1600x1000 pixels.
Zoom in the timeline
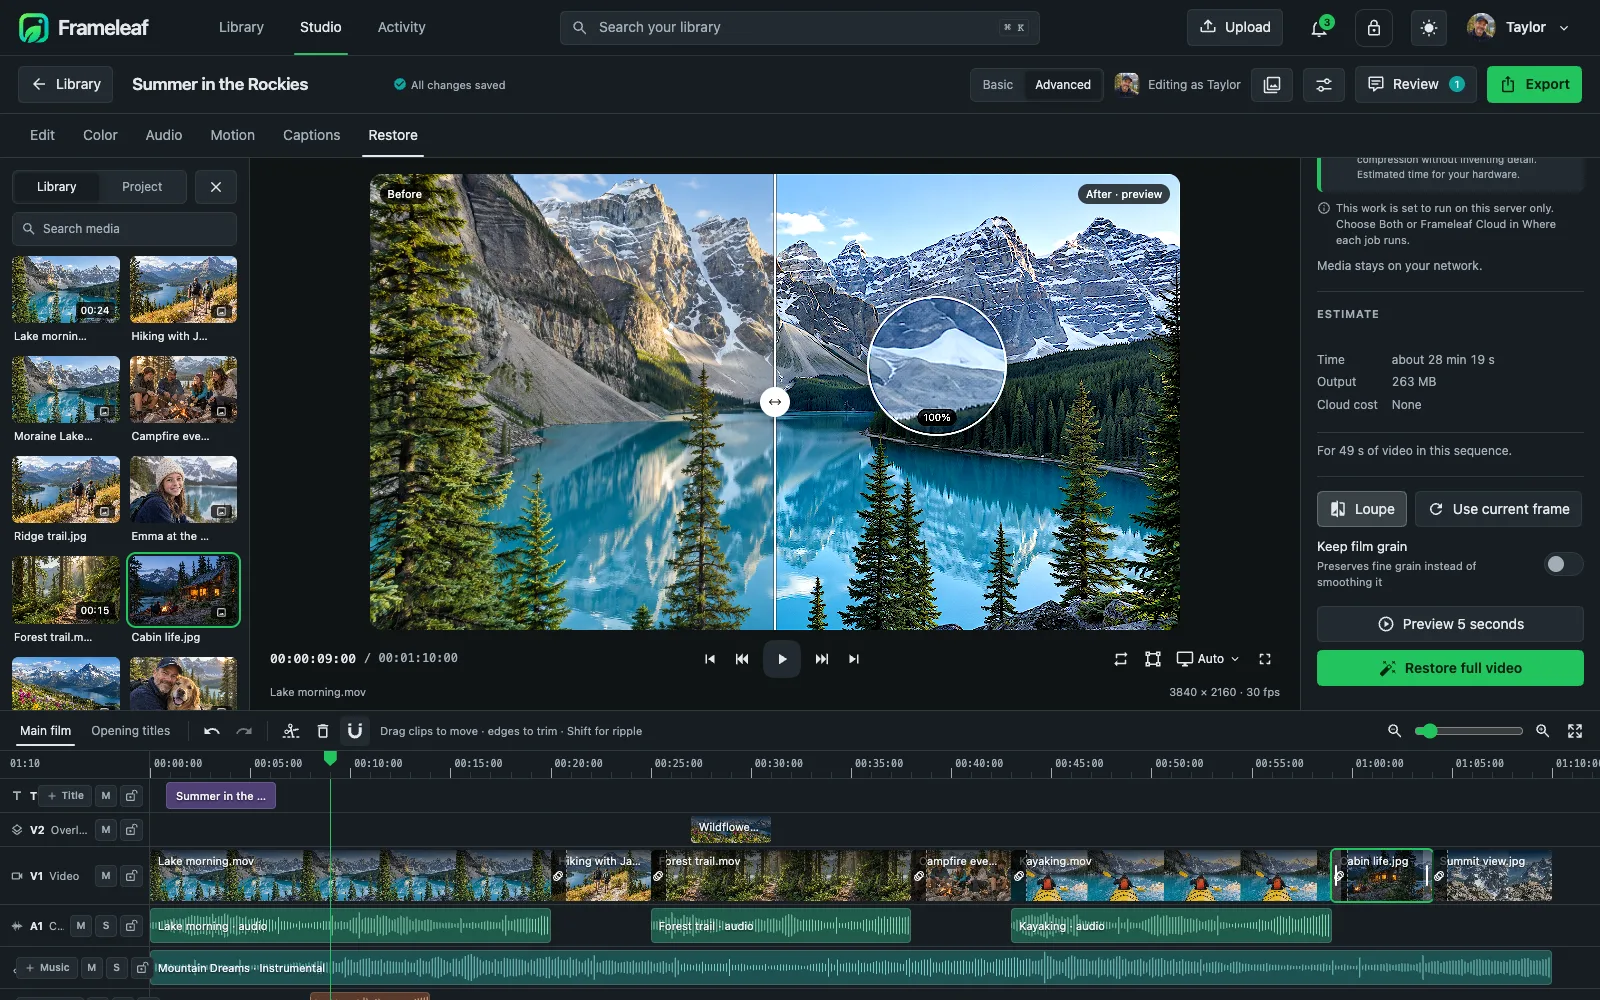pyautogui.click(x=1543, y=731)
